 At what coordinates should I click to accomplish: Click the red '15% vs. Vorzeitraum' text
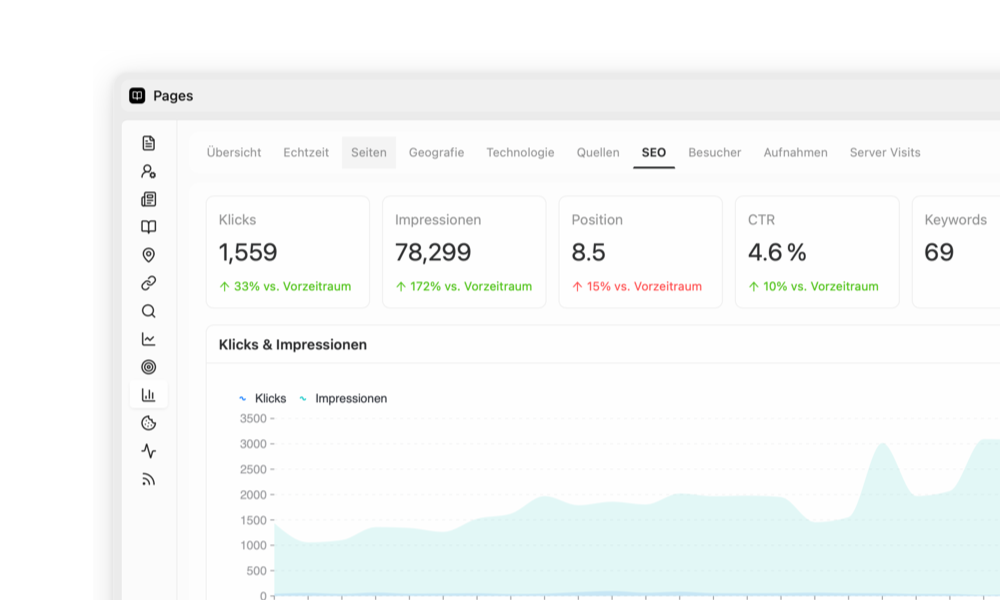pyautogui.click(x=644, y=286)
